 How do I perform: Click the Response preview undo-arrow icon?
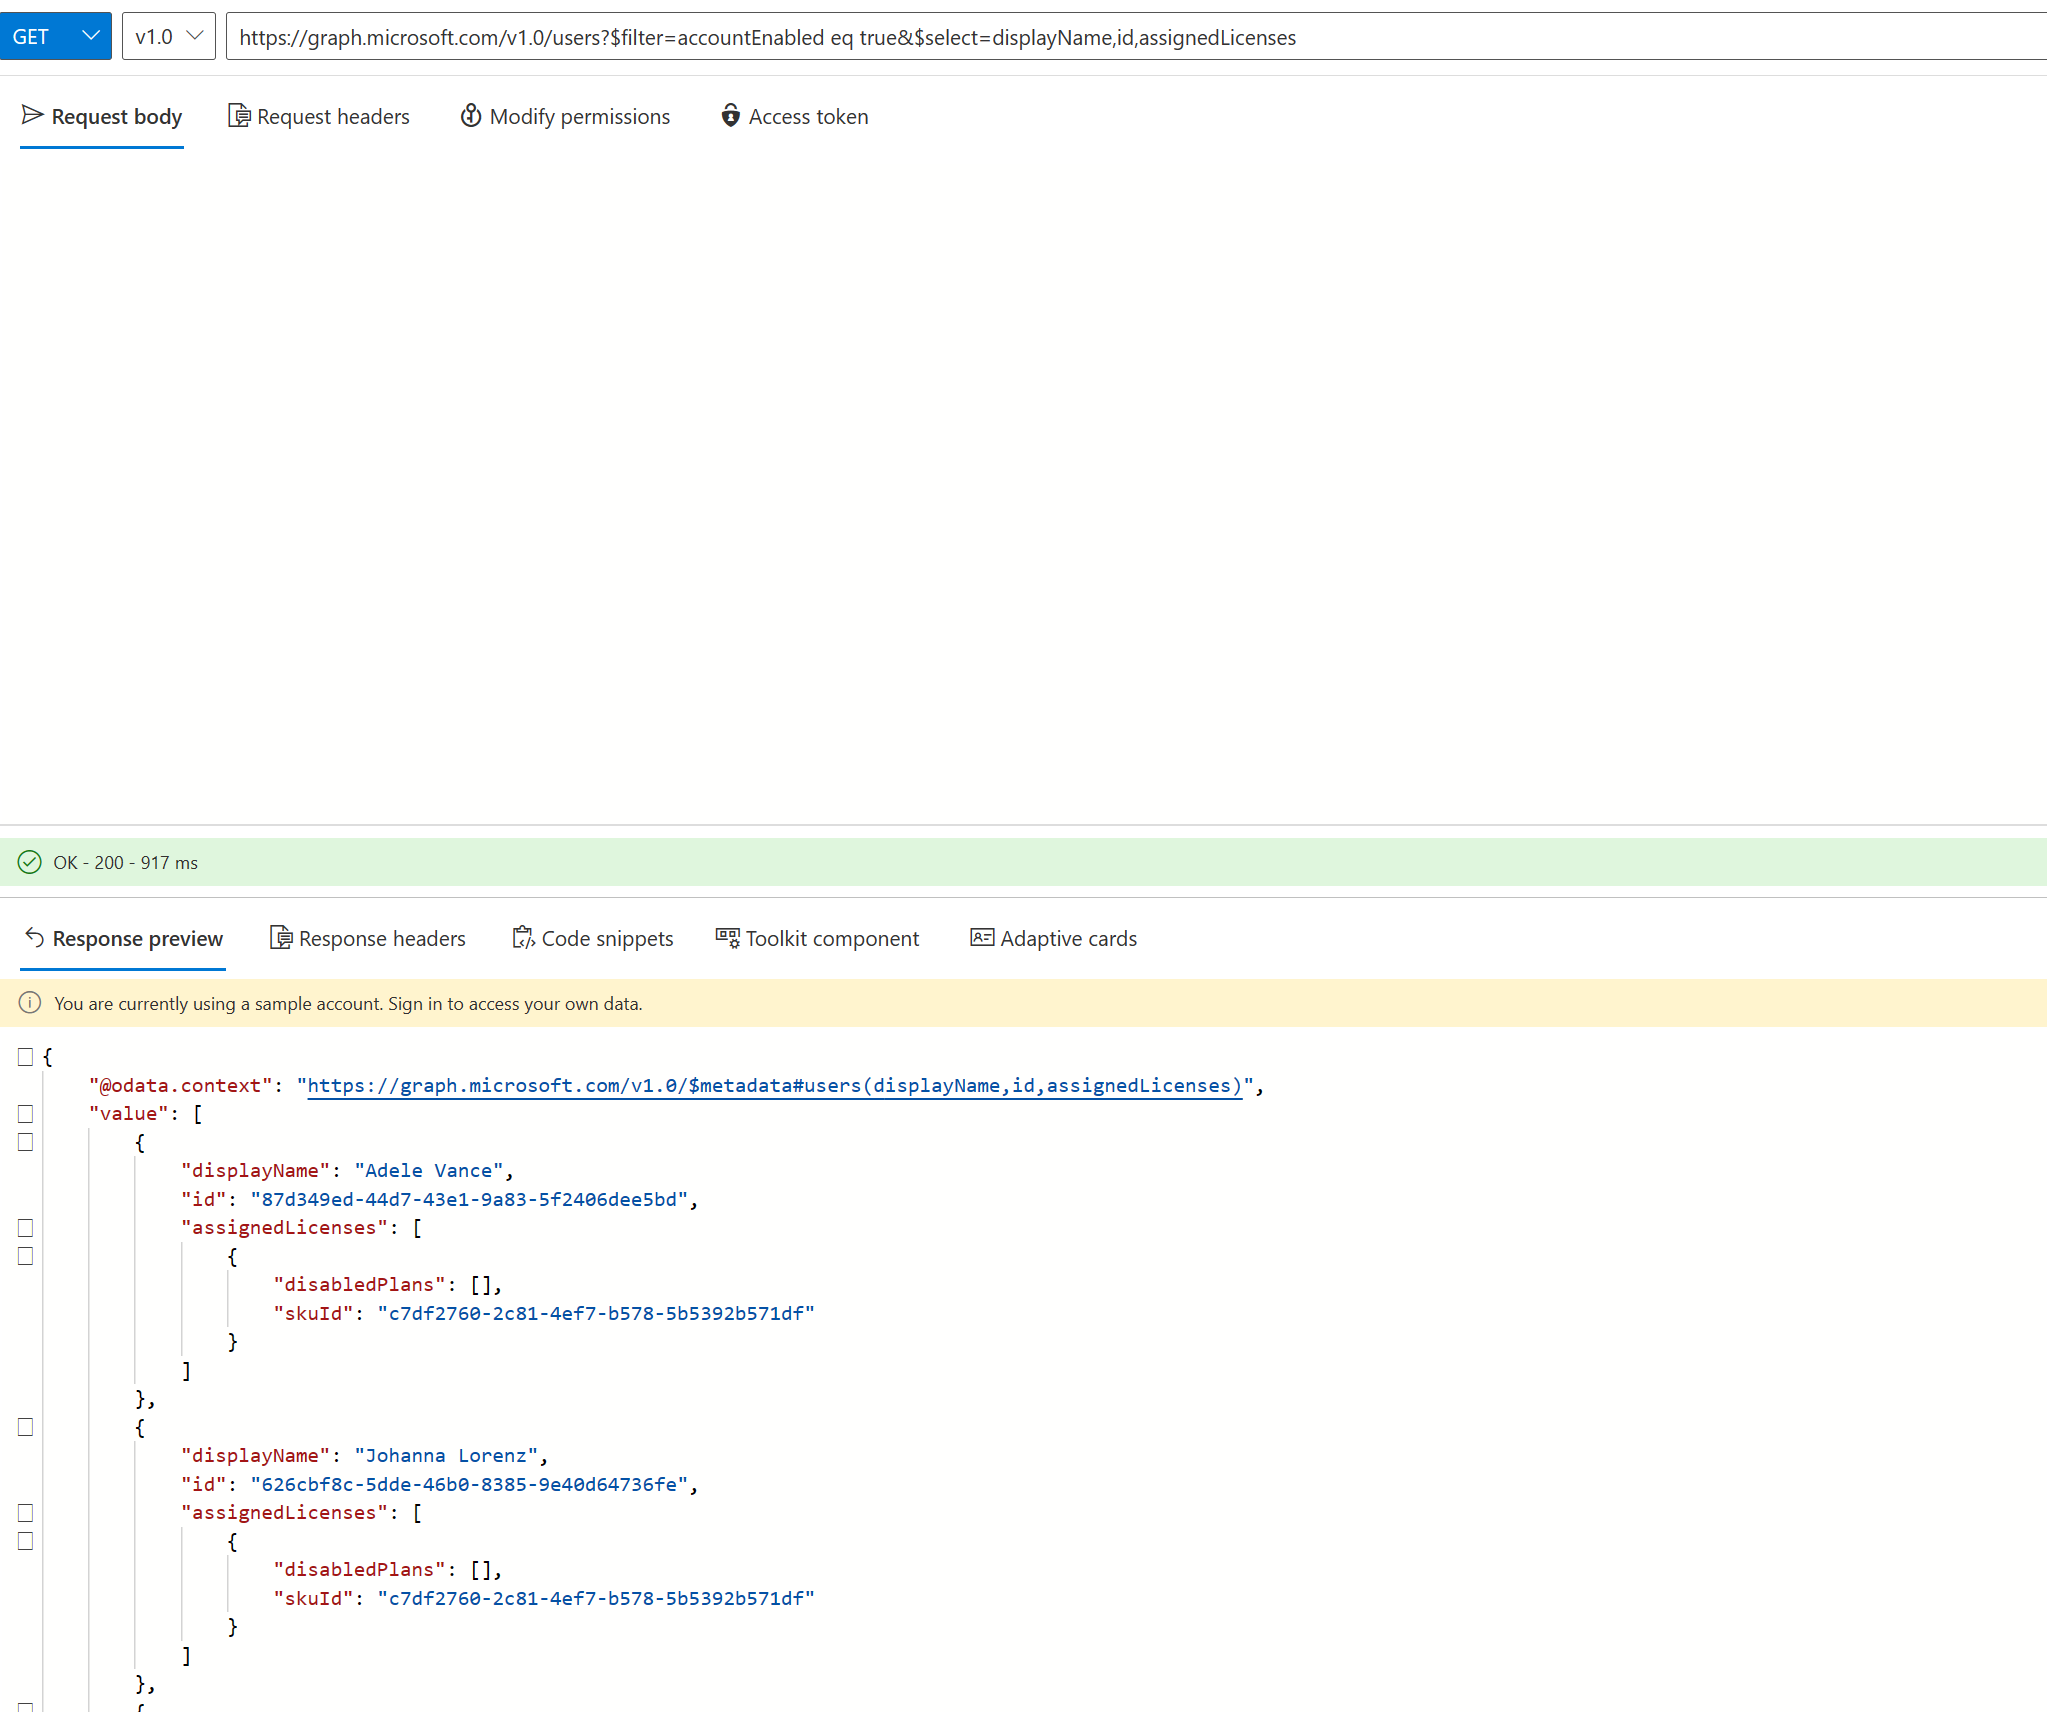(x=34, y=938)
